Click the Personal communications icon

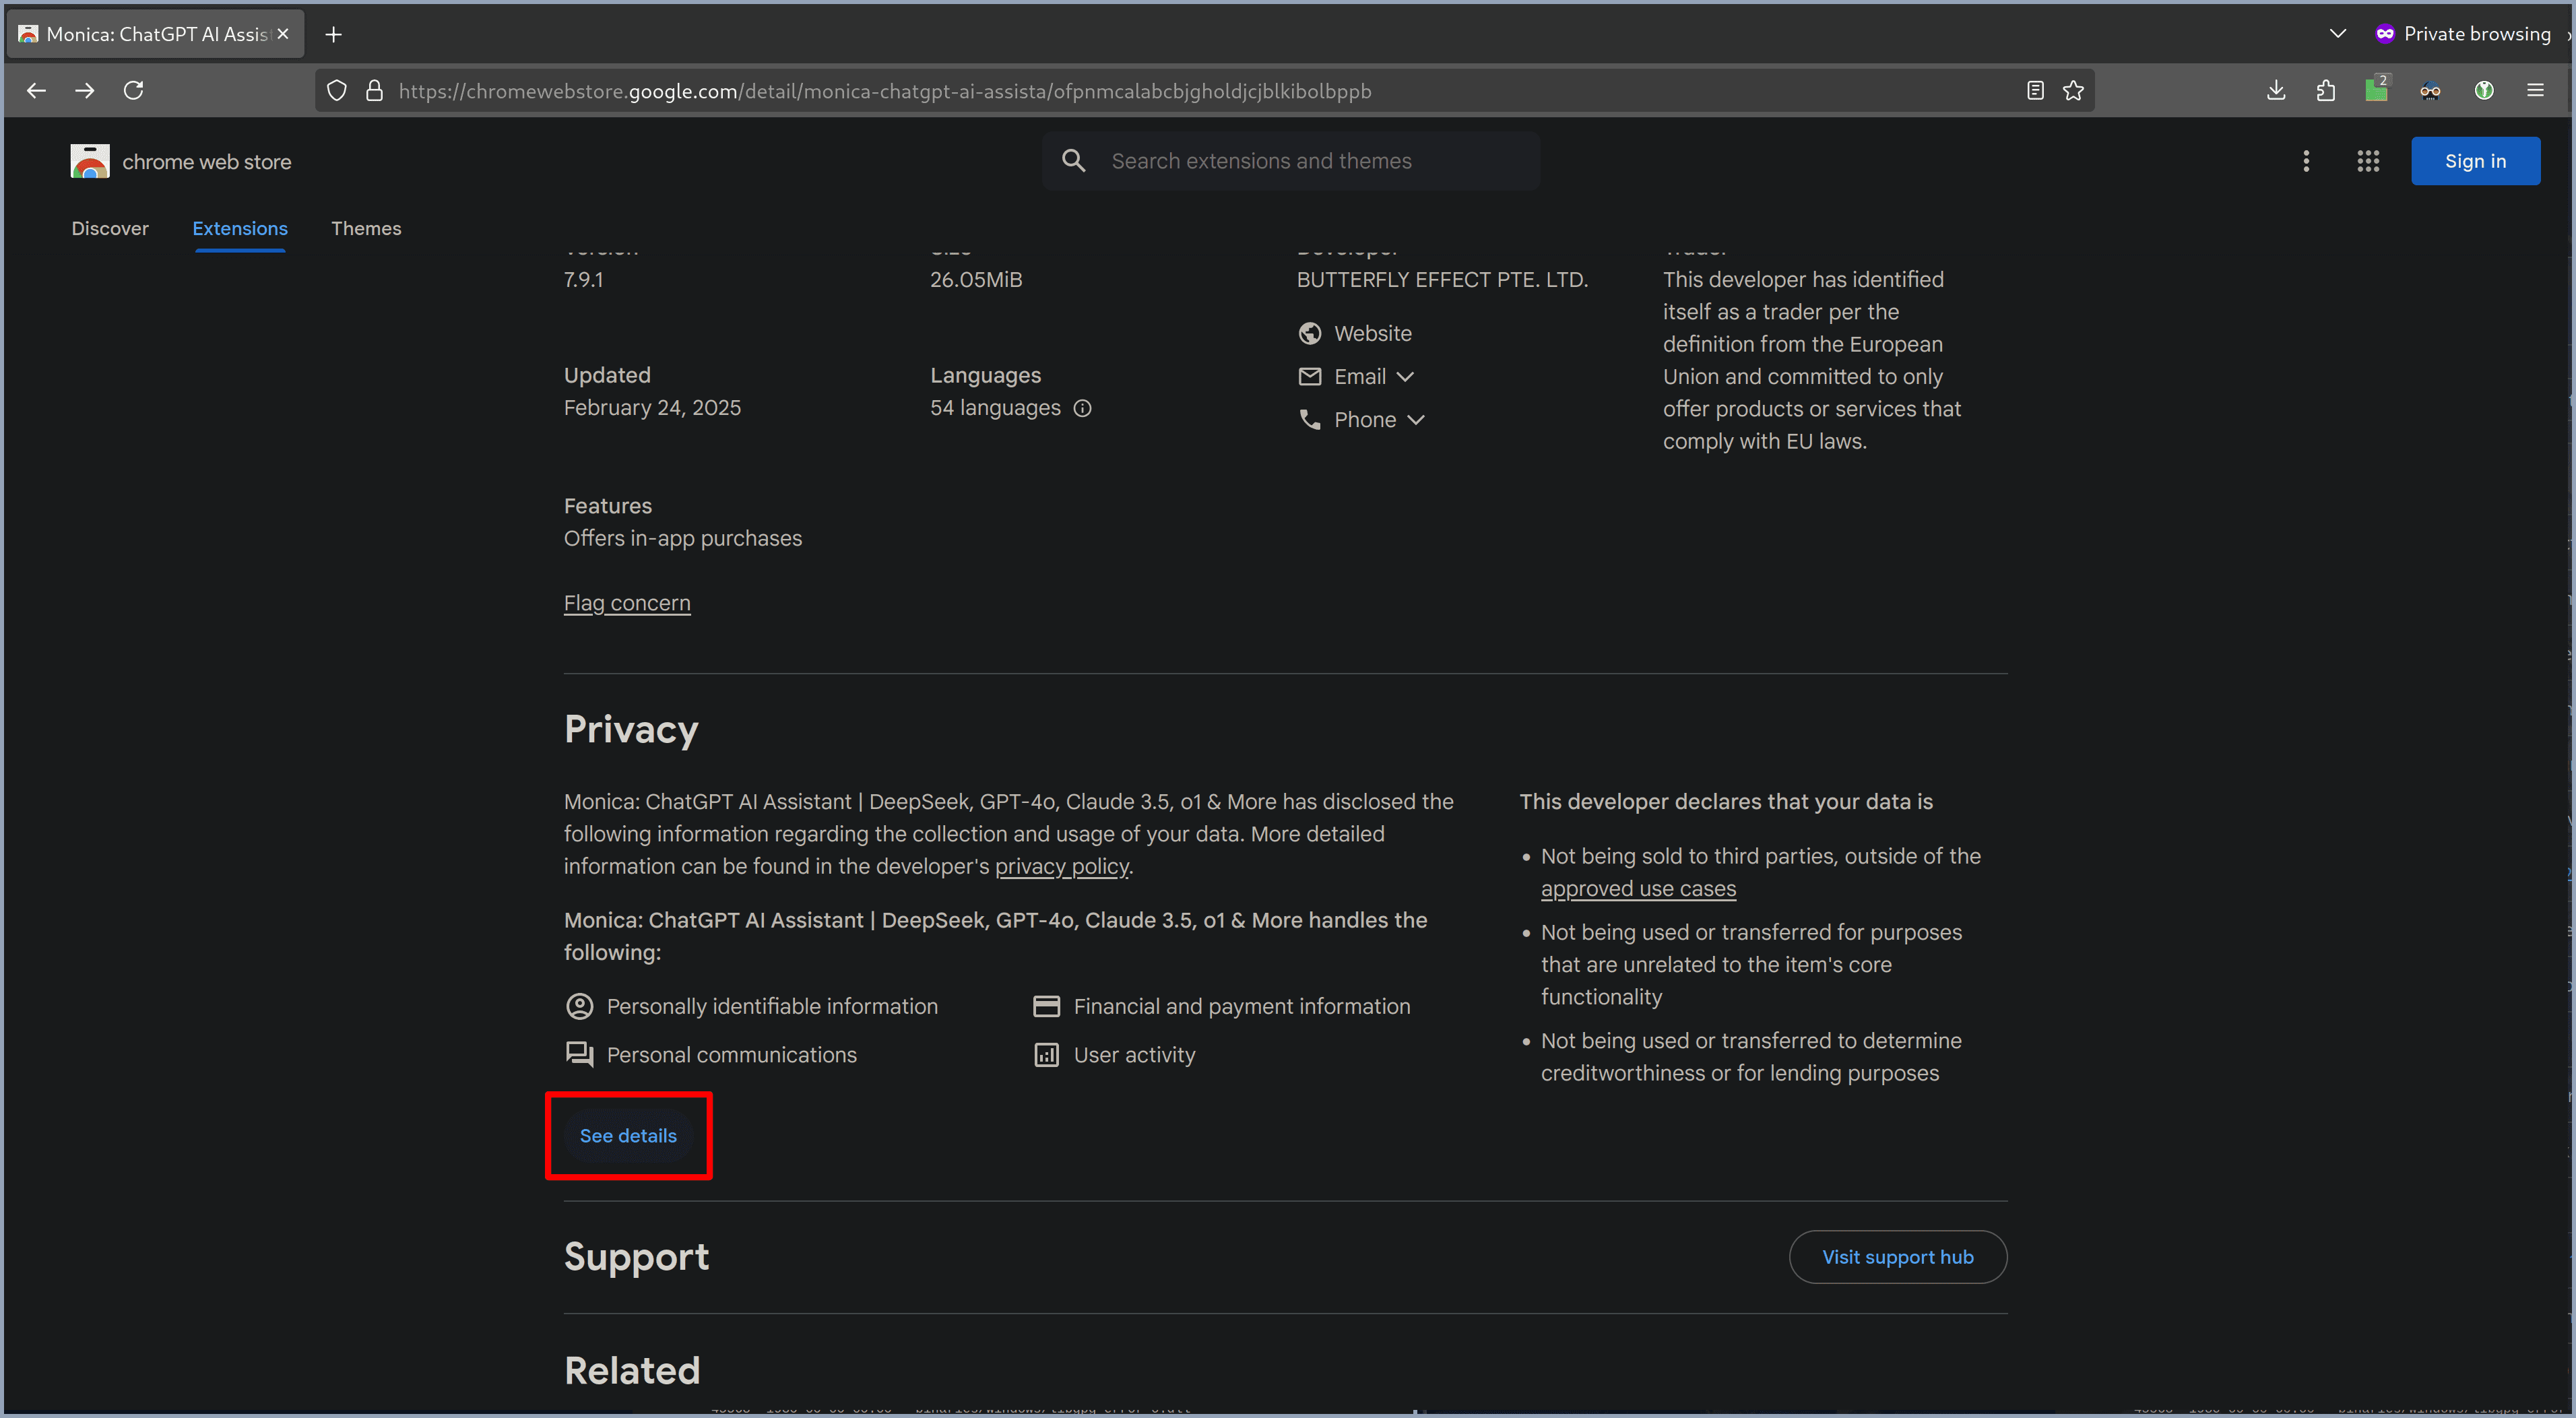coord(580,1055)
